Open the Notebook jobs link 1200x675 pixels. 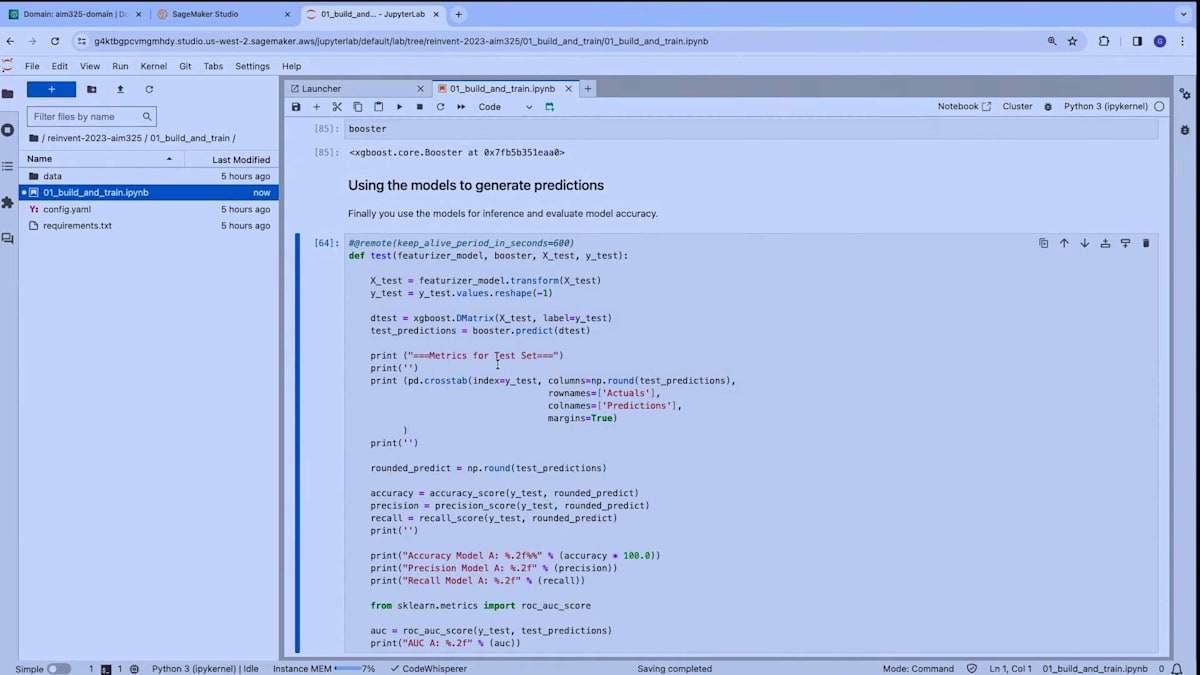pyautogui.click(x=964, y=106)
